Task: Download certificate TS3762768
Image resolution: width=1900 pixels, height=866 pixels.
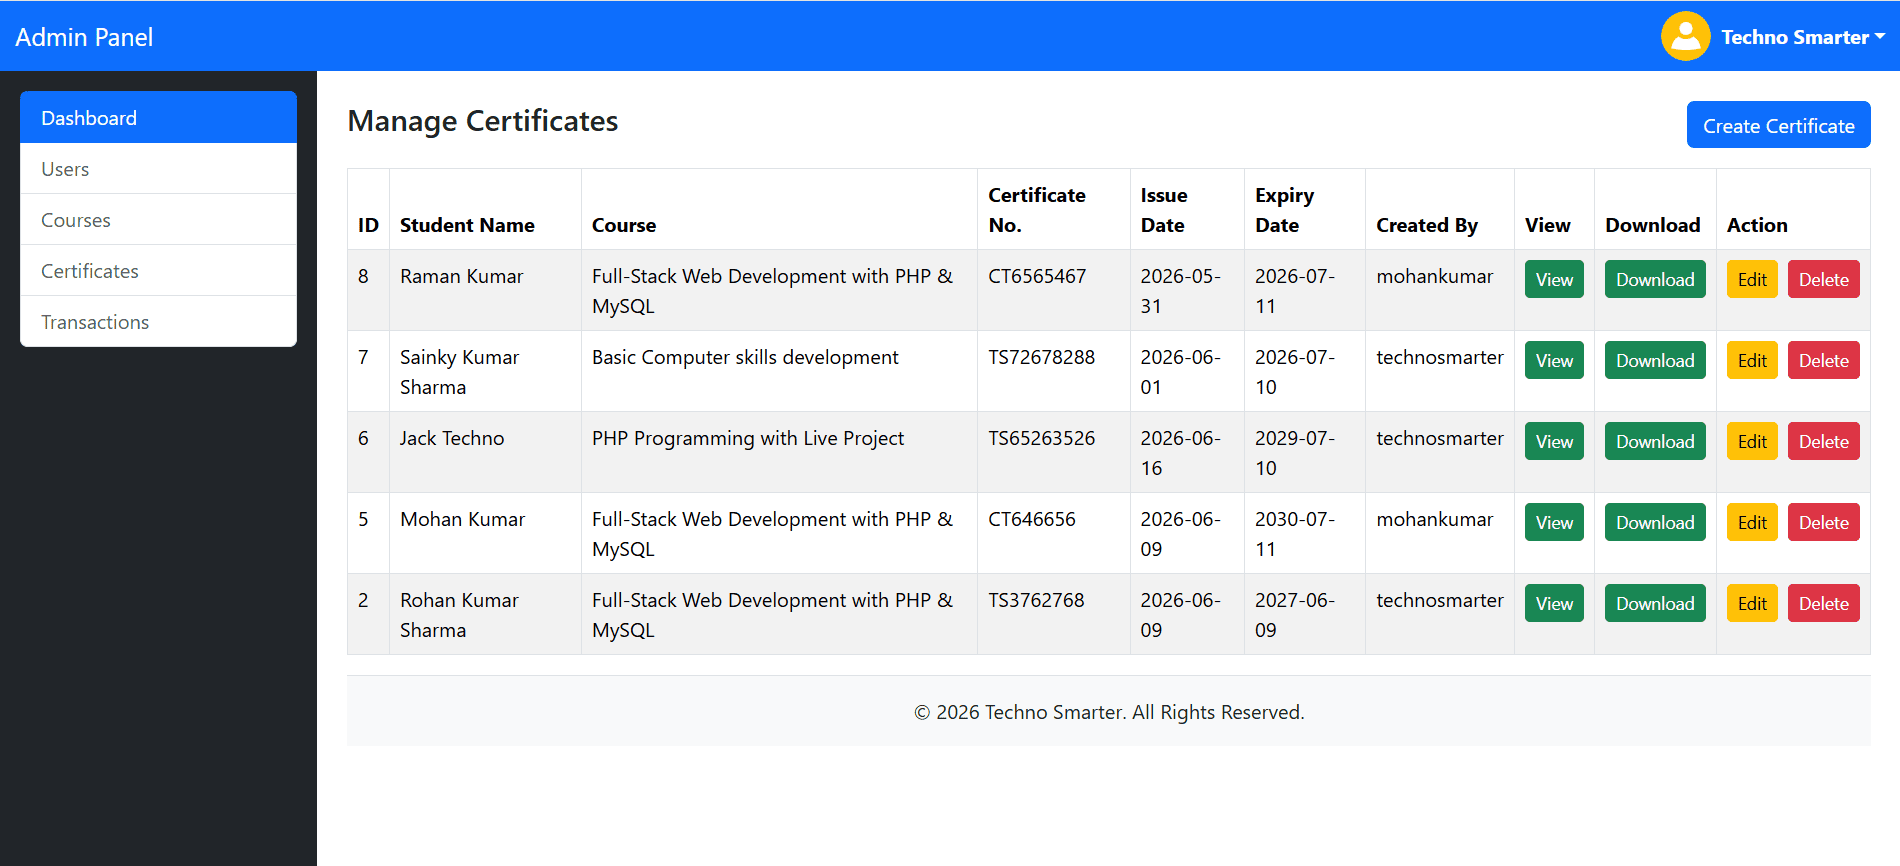Action: tap(1655, 604)
